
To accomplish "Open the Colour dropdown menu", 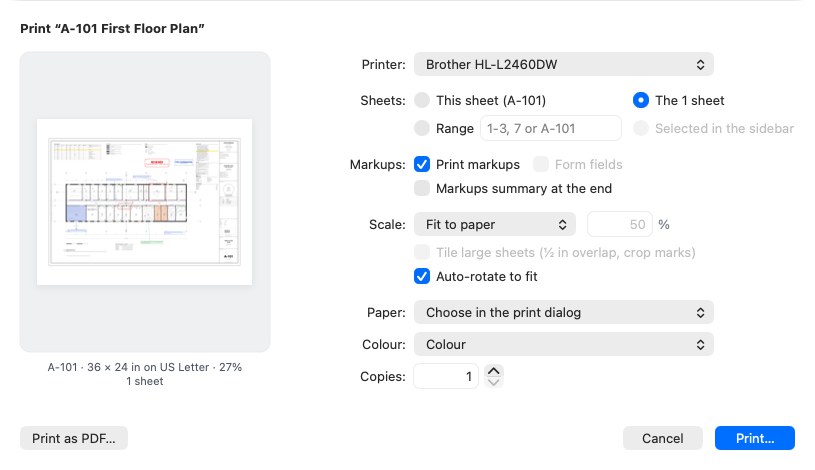I will [x=563, y=345].
